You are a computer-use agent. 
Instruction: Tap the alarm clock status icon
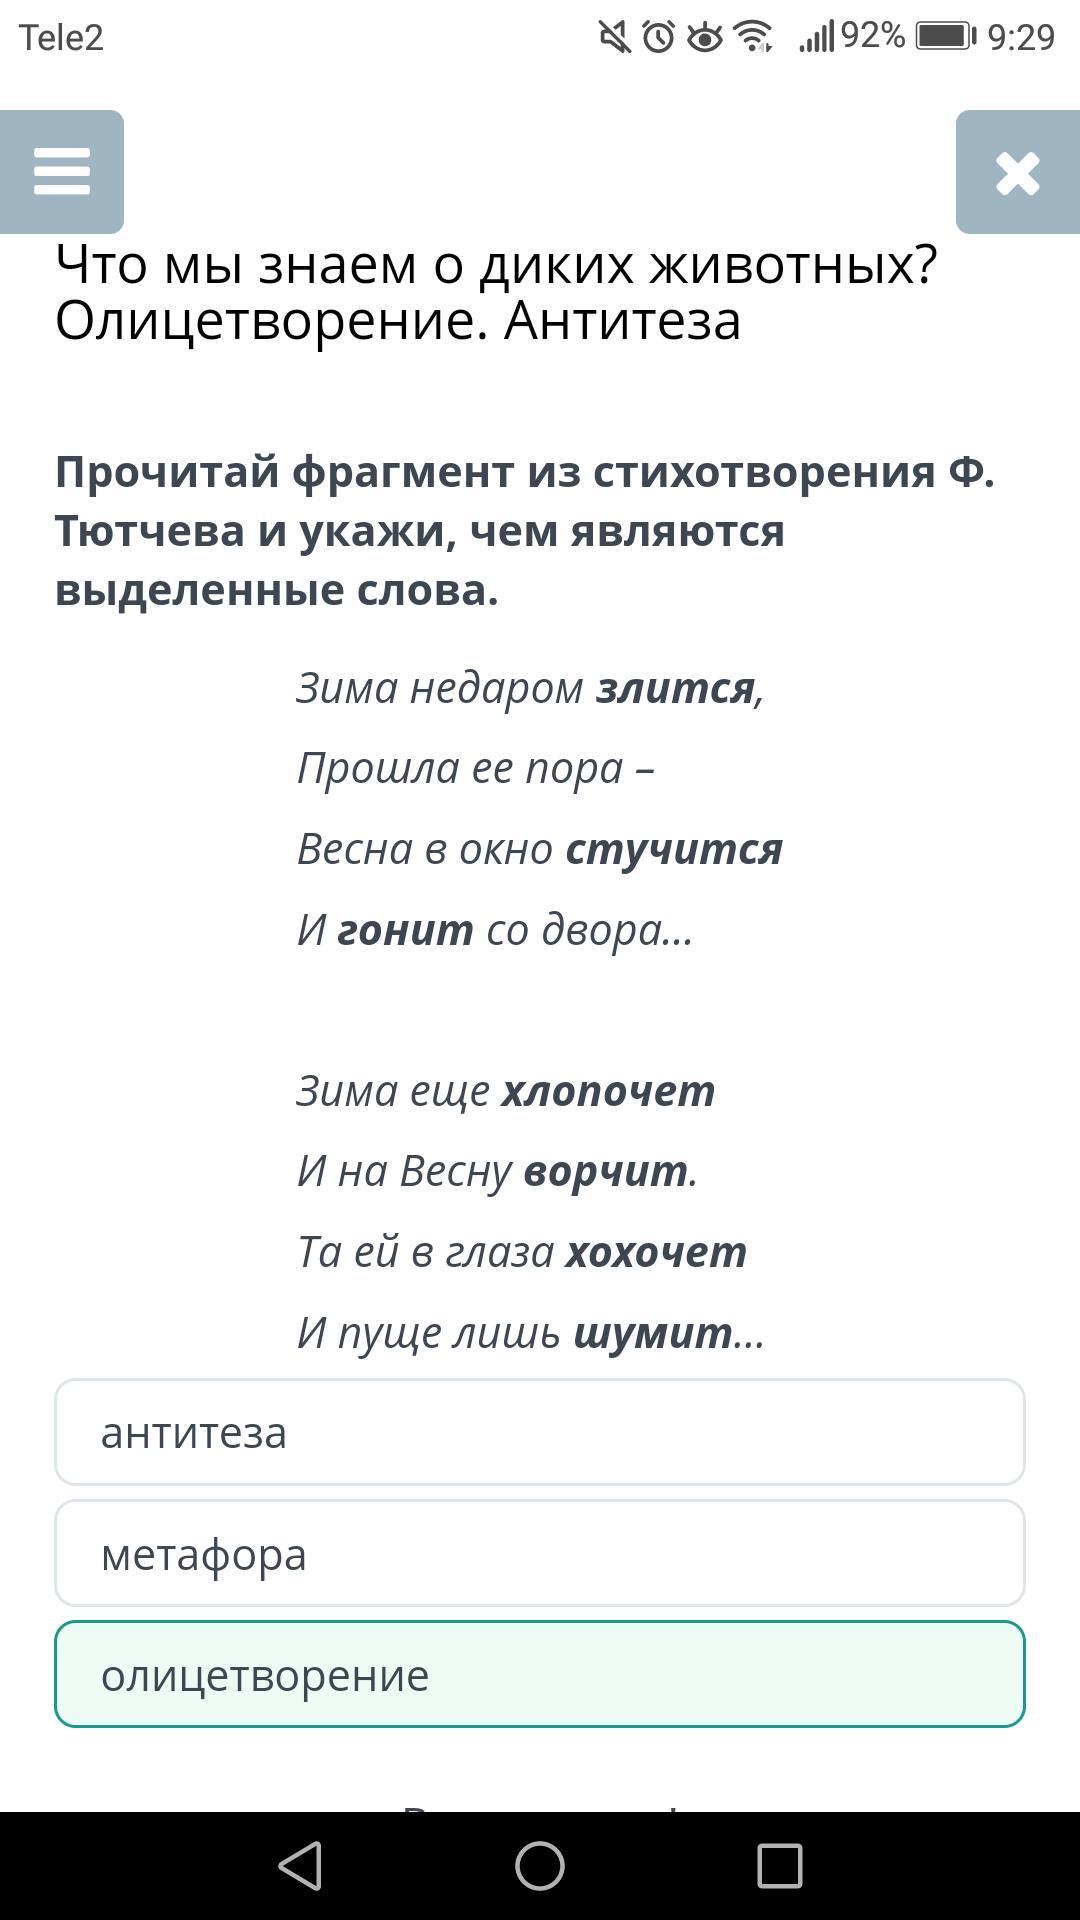[x=658, y=37]
